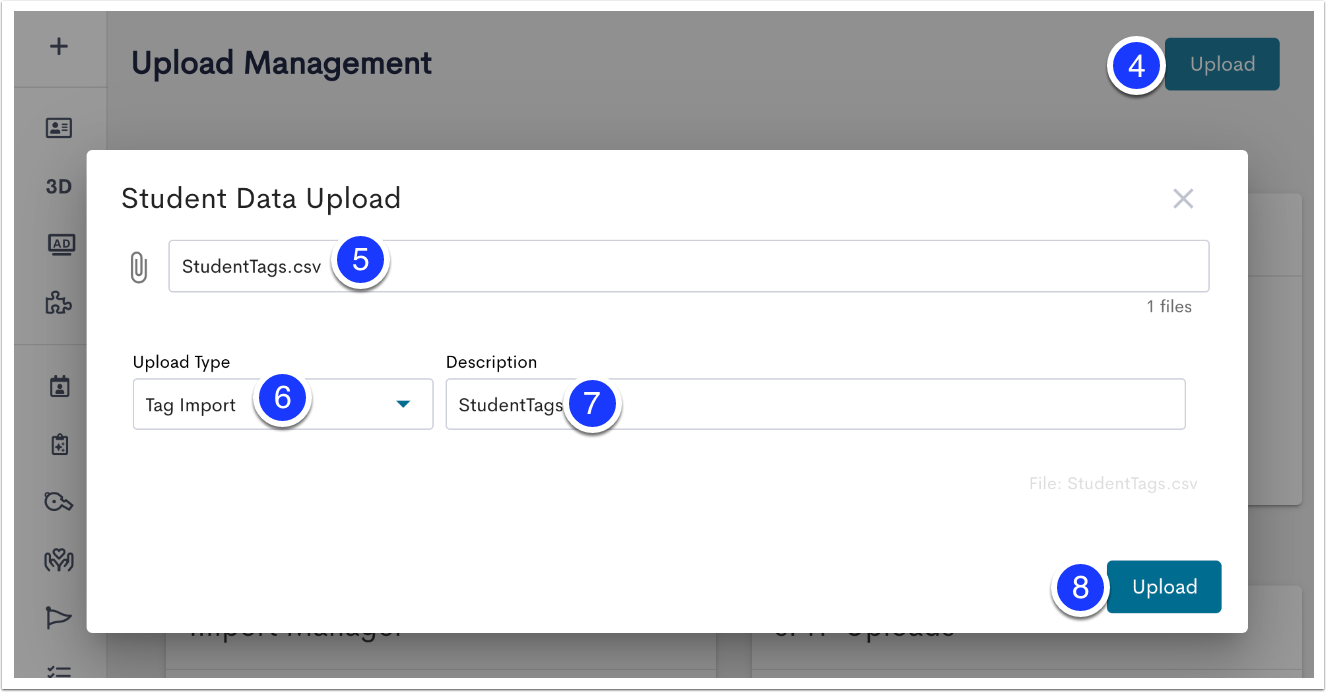Click the StudentTags.csv file input field
The height and width of the screenshot is (692, 1326).
[689, 266]
